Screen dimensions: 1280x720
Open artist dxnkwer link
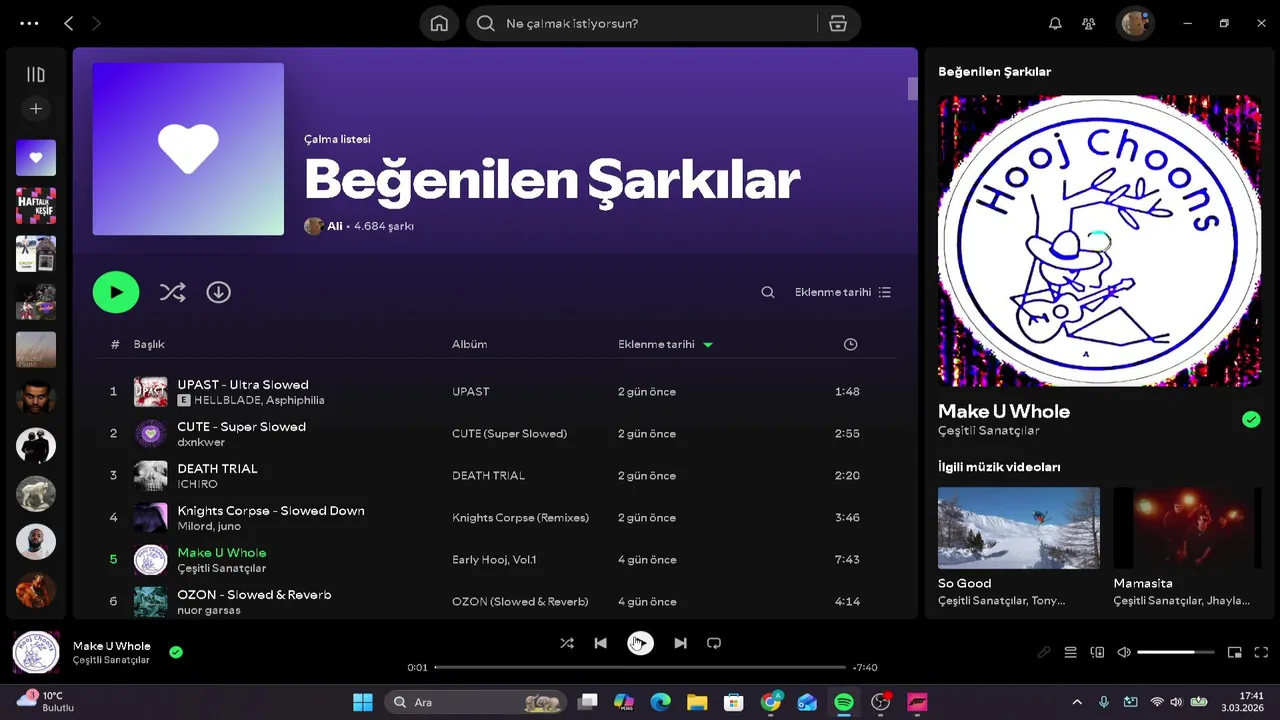[x=201, y=442]
